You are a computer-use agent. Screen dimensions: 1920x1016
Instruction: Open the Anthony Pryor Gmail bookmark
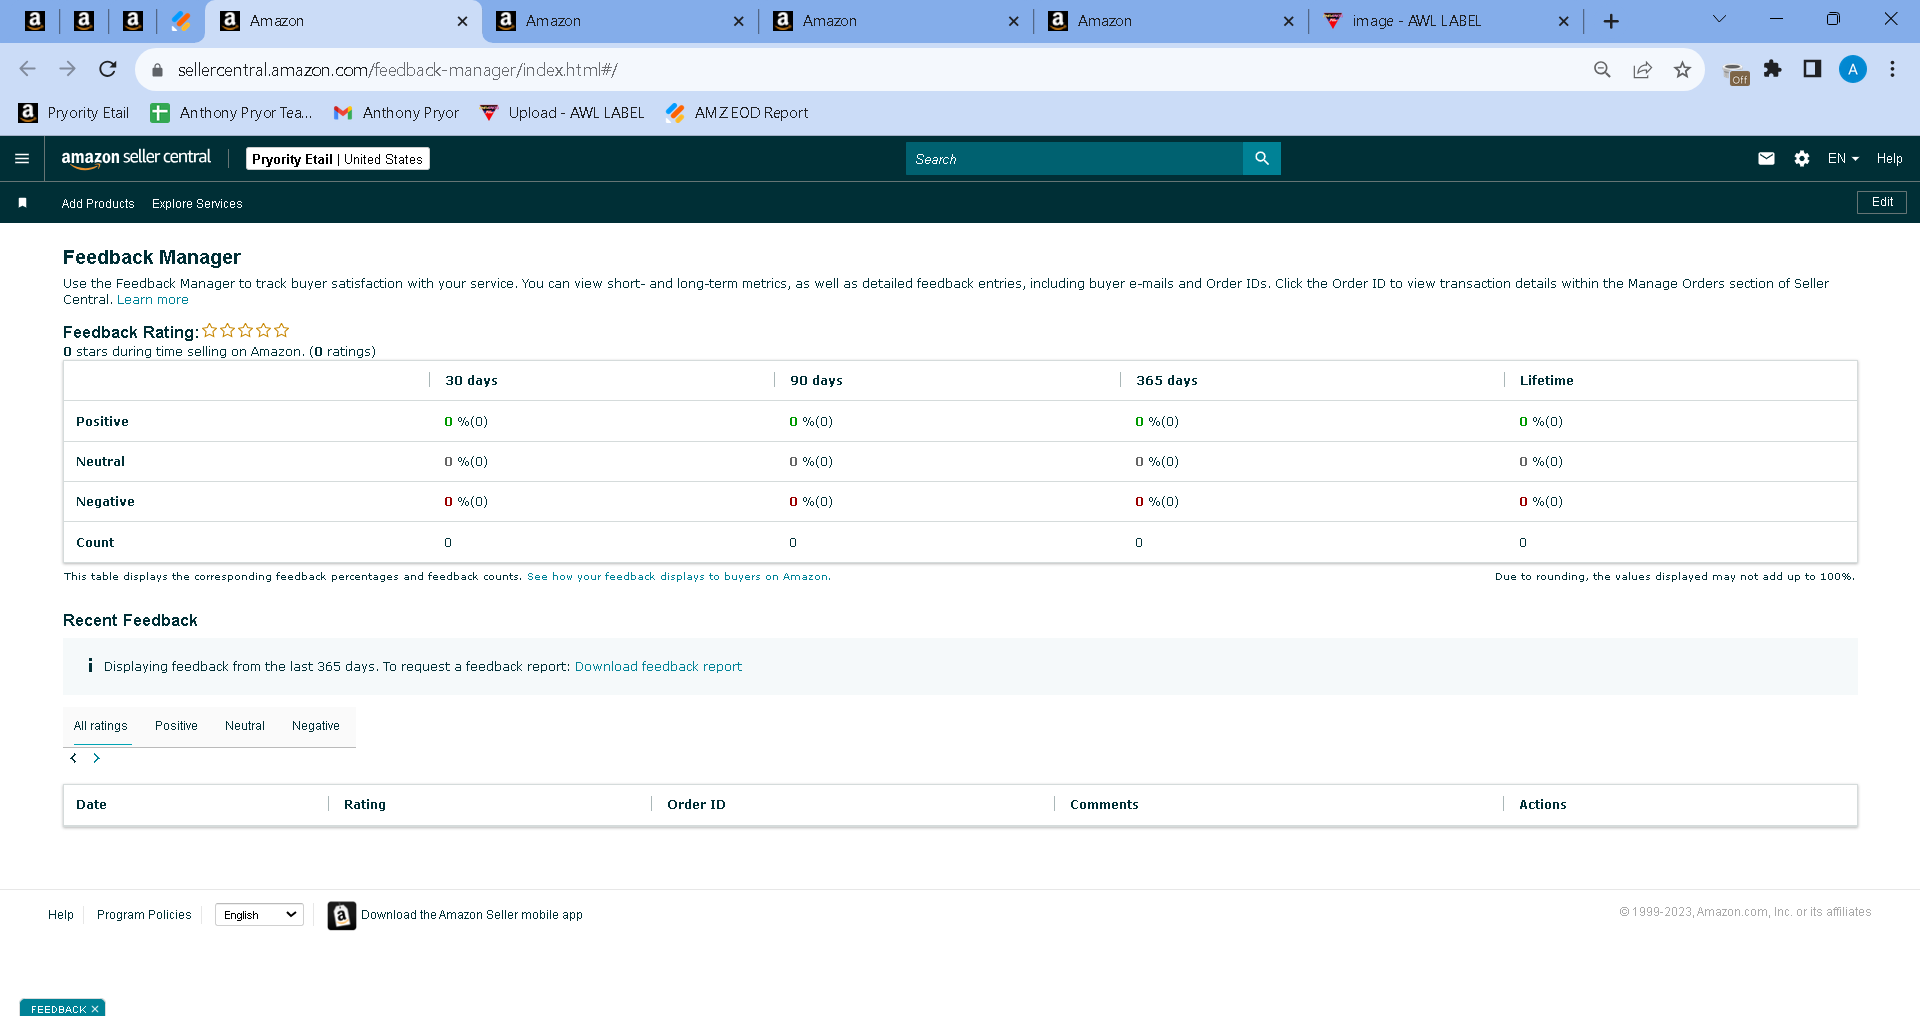point(397,113)
